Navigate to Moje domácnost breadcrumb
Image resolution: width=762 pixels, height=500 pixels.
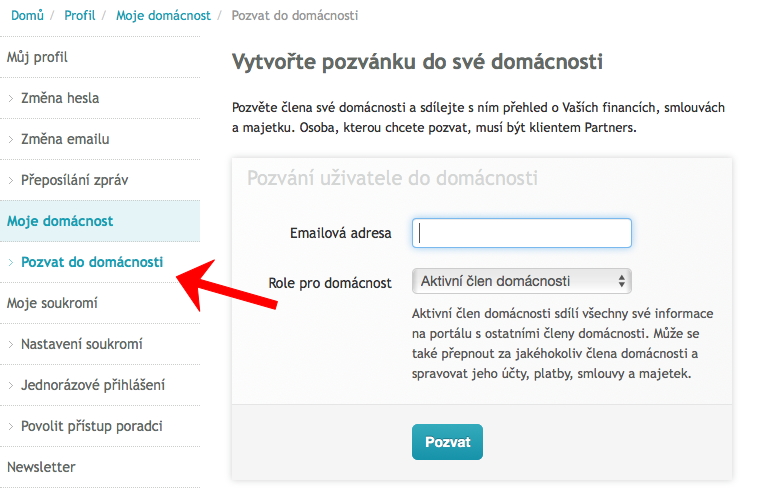coord(163,16)
